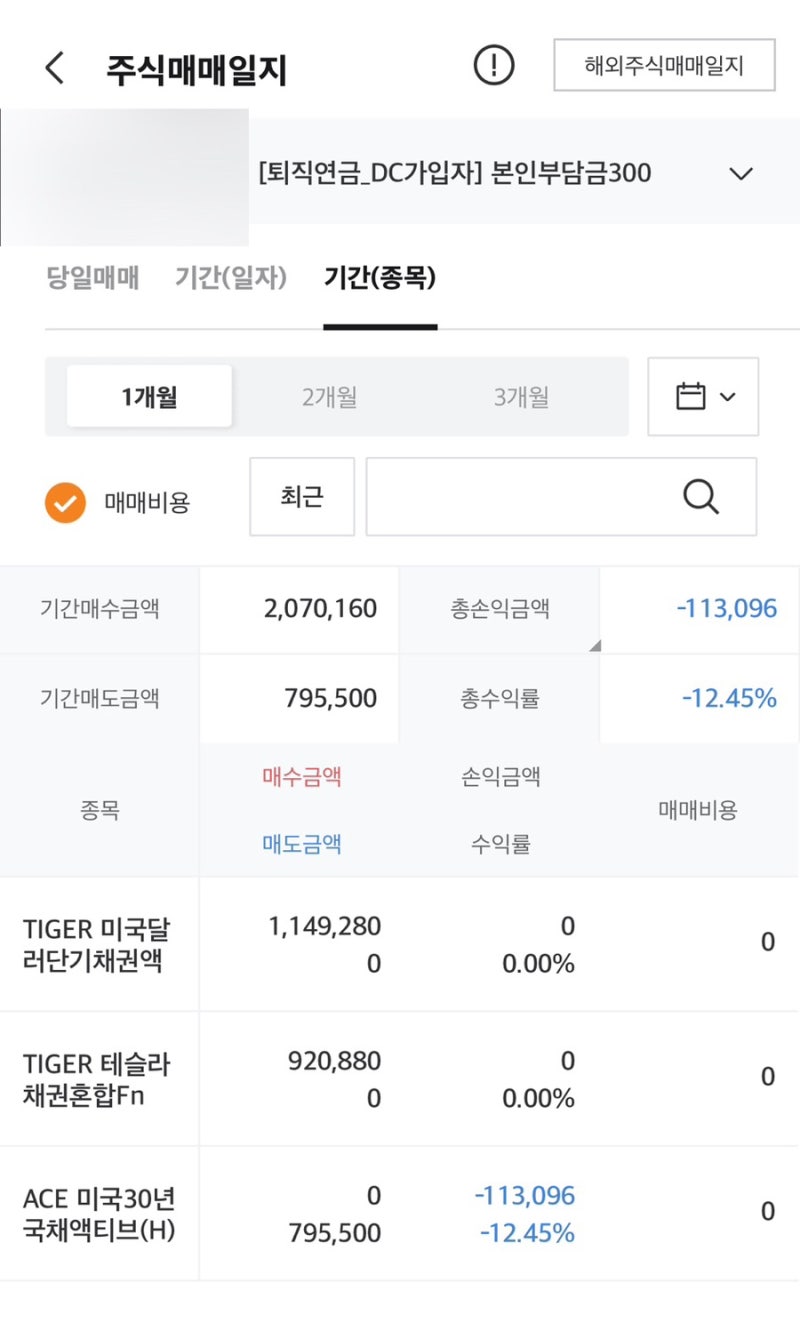Open the info exclamation icon
Screen dimensions: 800x1331
pos(493,67)
